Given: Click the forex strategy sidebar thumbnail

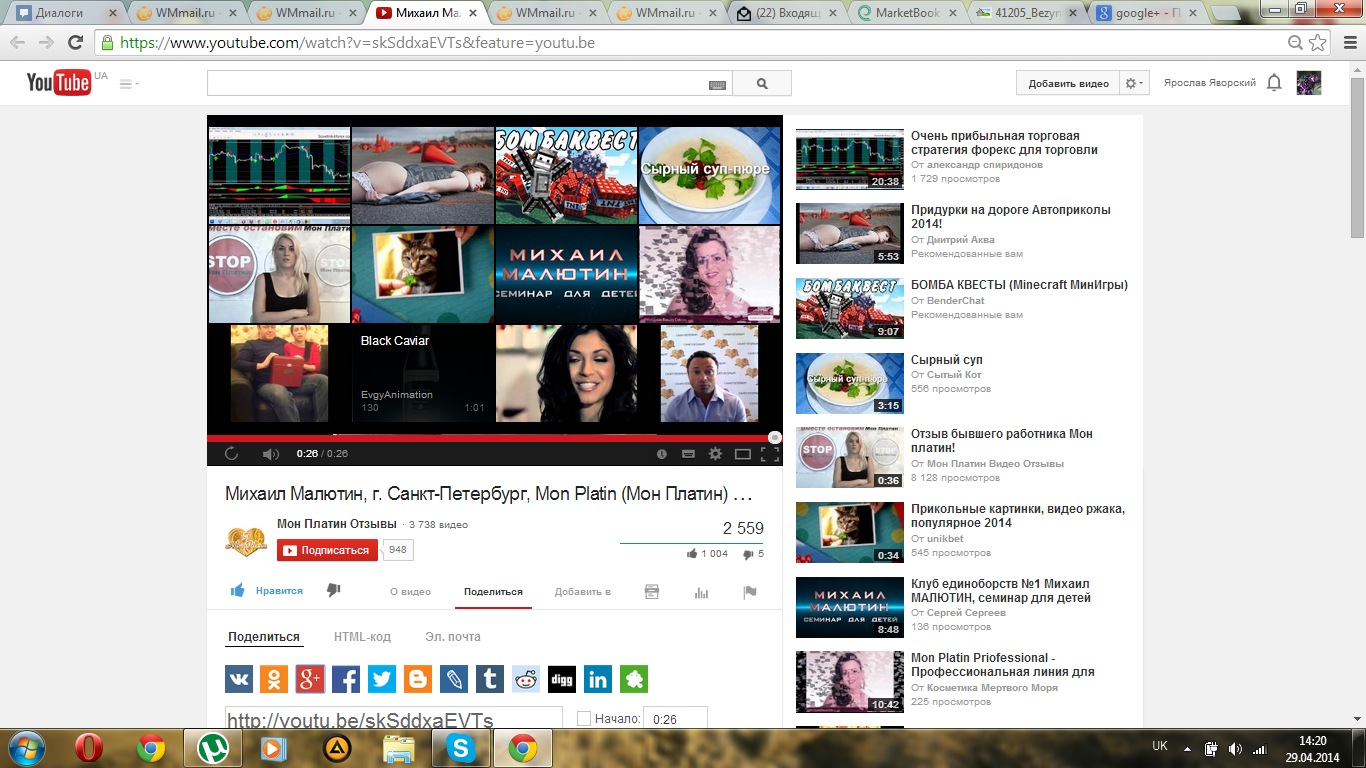Looking at the screenshot, I should tap(849, 160).
